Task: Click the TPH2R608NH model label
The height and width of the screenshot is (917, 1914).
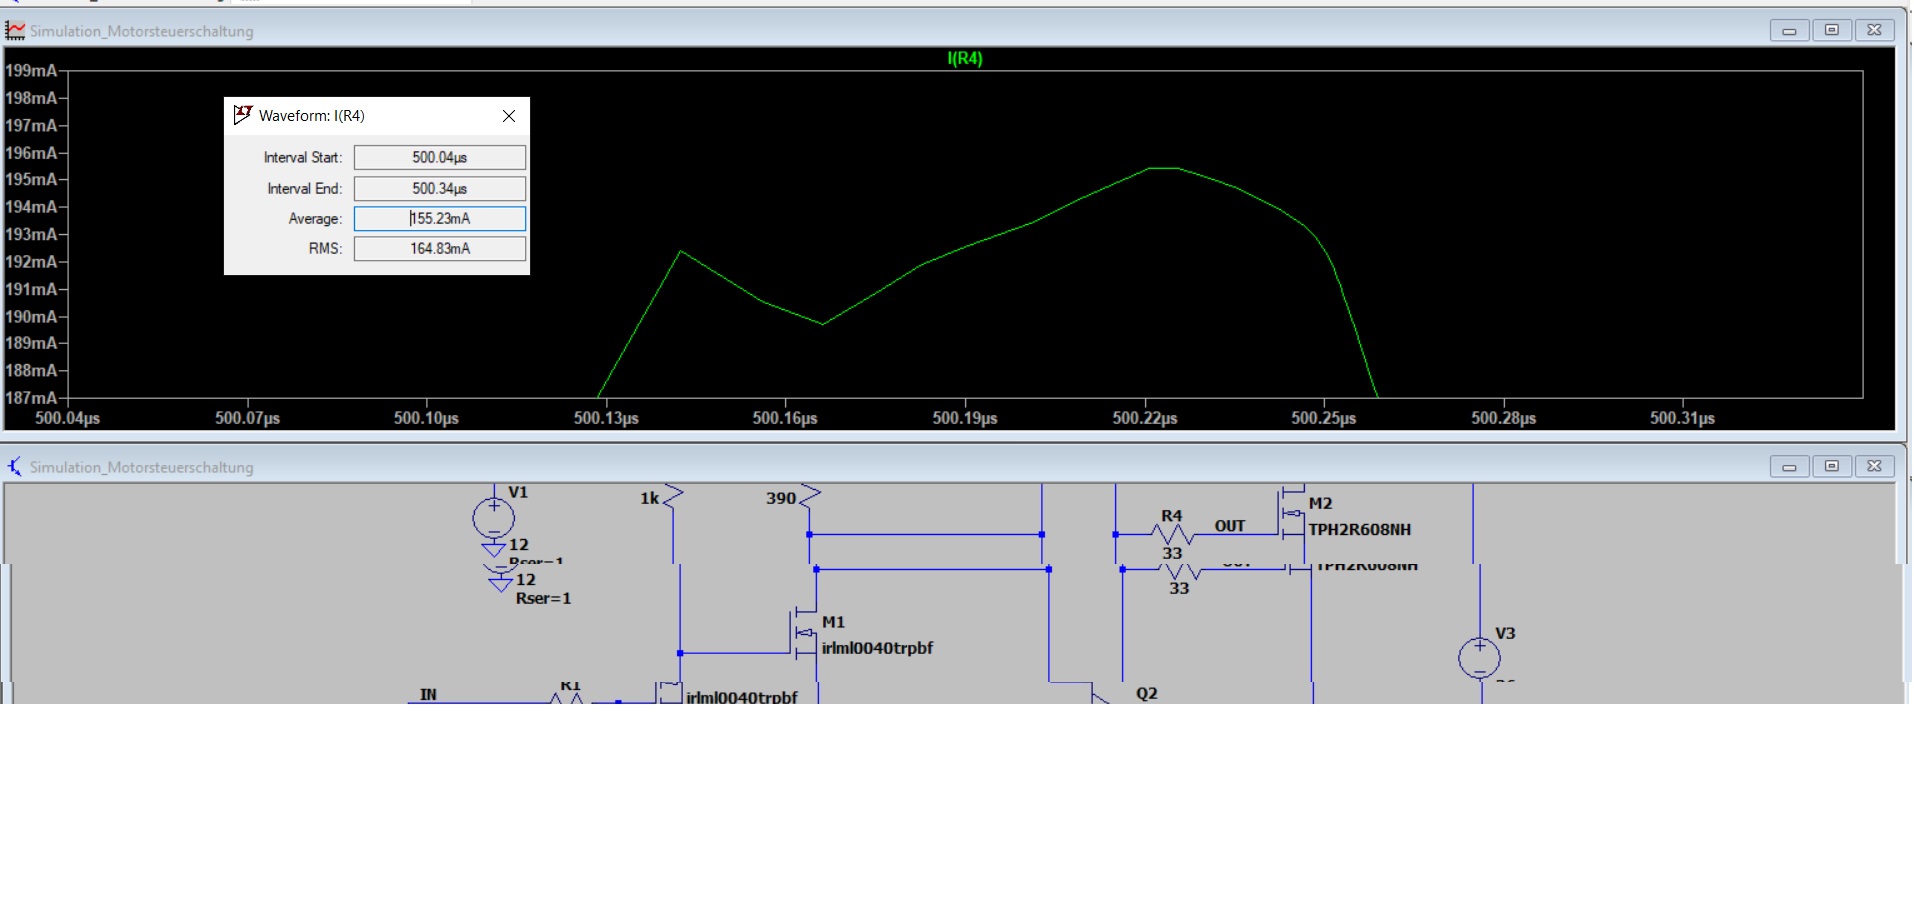Action: click(x=1360, y=530)
